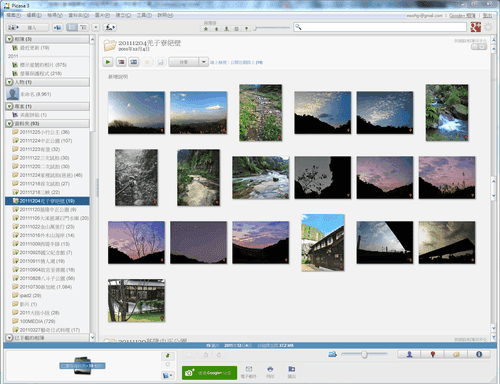Image resolution: width=500 pixels, height=384 pixels.
Task: Create a movie presentation from the folder
Action: (134, 62)
